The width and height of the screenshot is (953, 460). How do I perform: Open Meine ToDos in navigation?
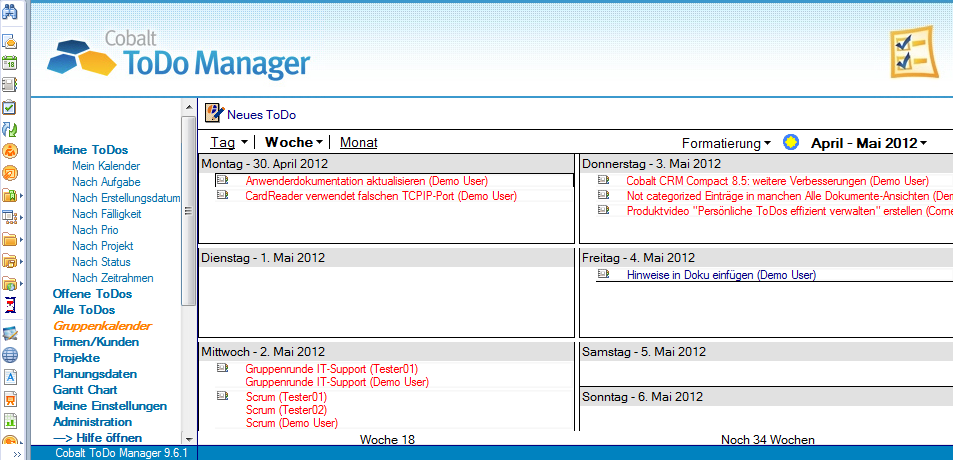tap(91, 149)
